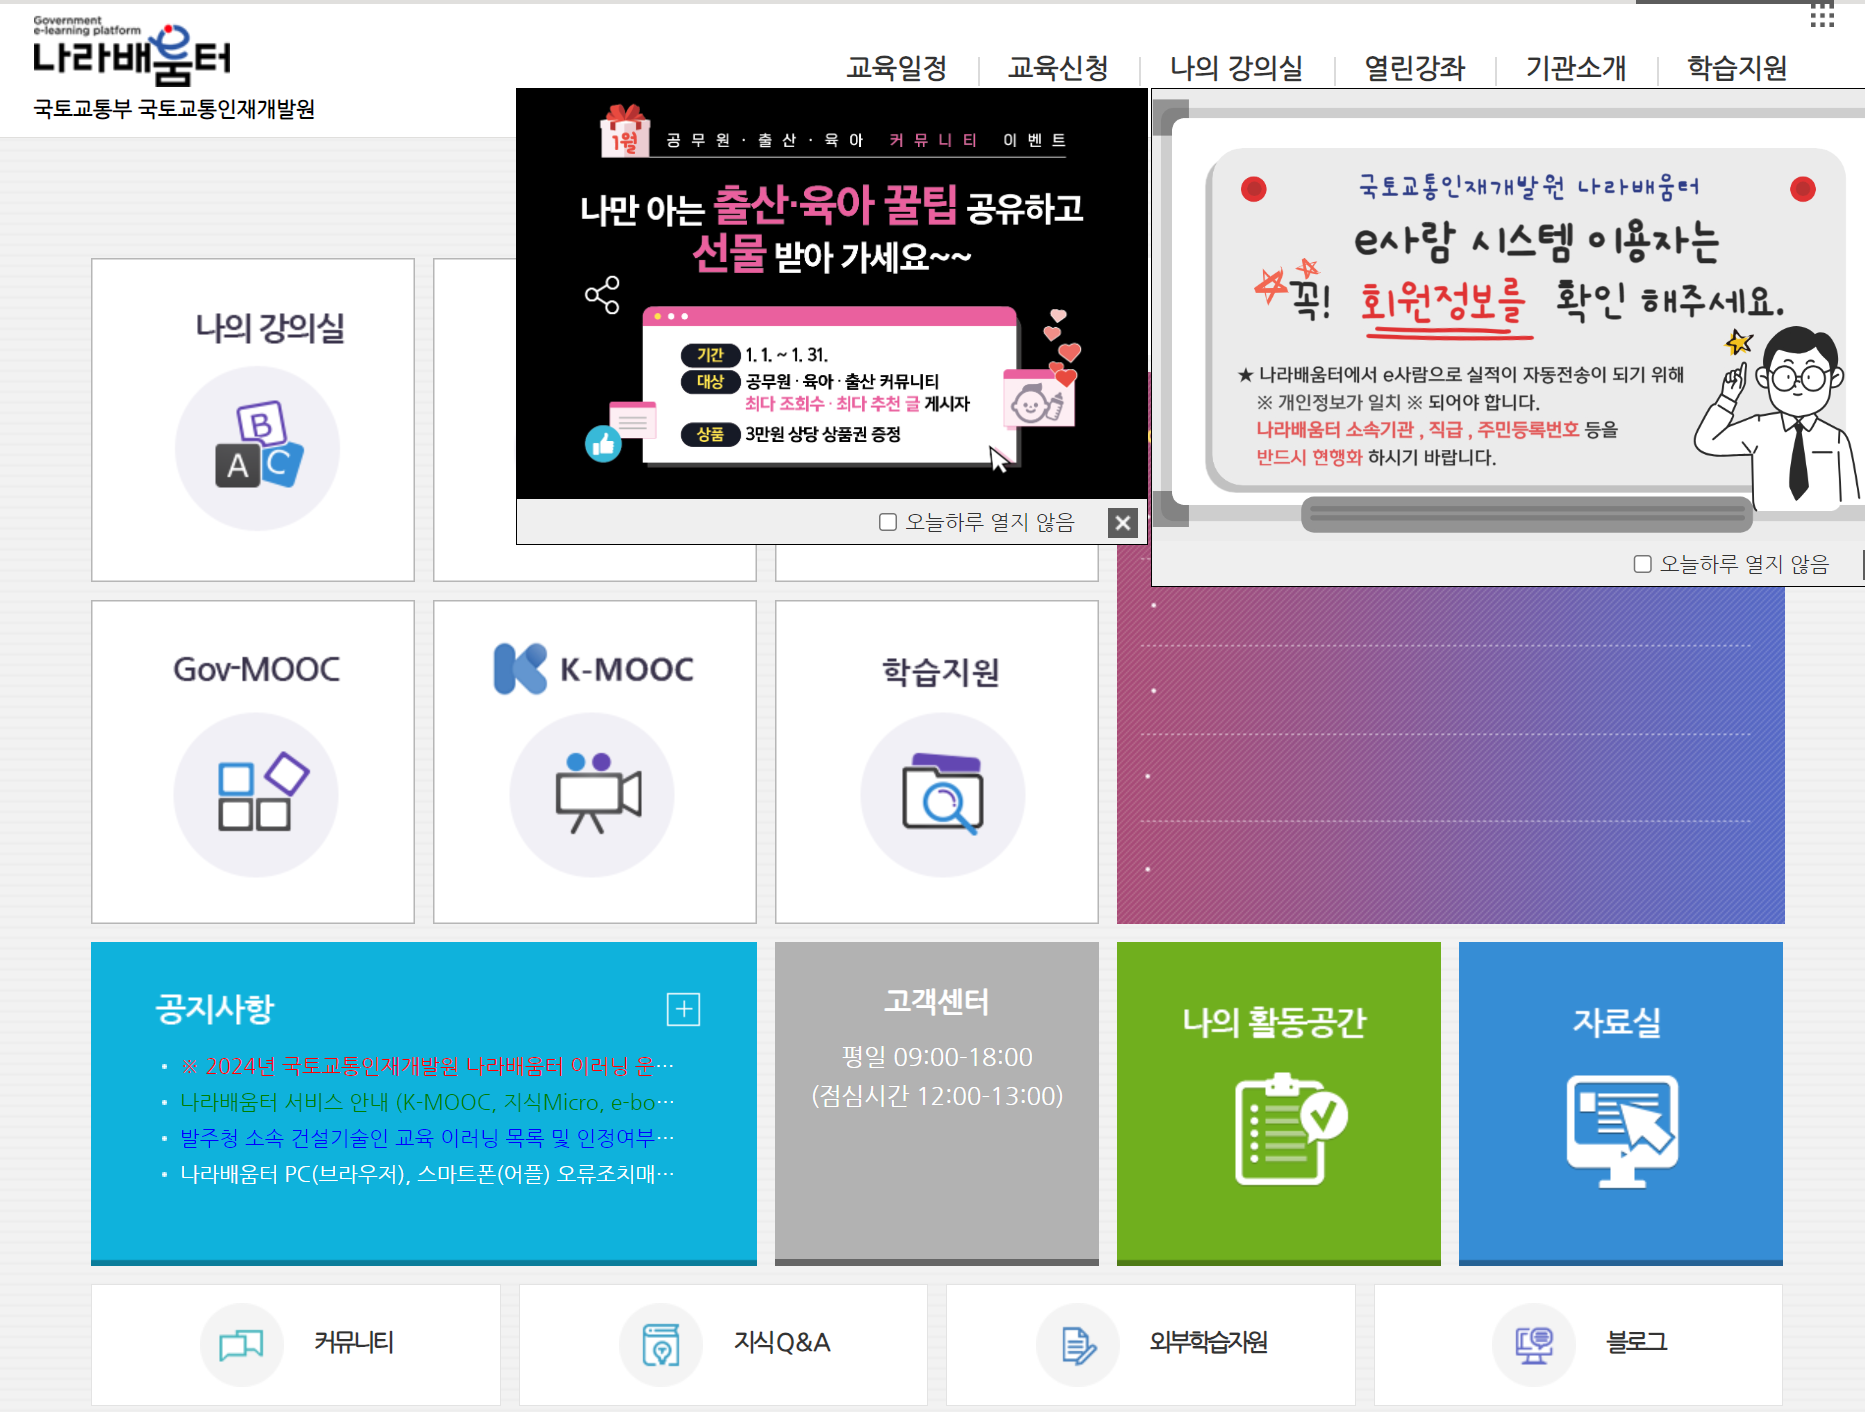Open the 열린강좌 menu
This screenshot has height=1412, width=1865.
click(1414, 68)
